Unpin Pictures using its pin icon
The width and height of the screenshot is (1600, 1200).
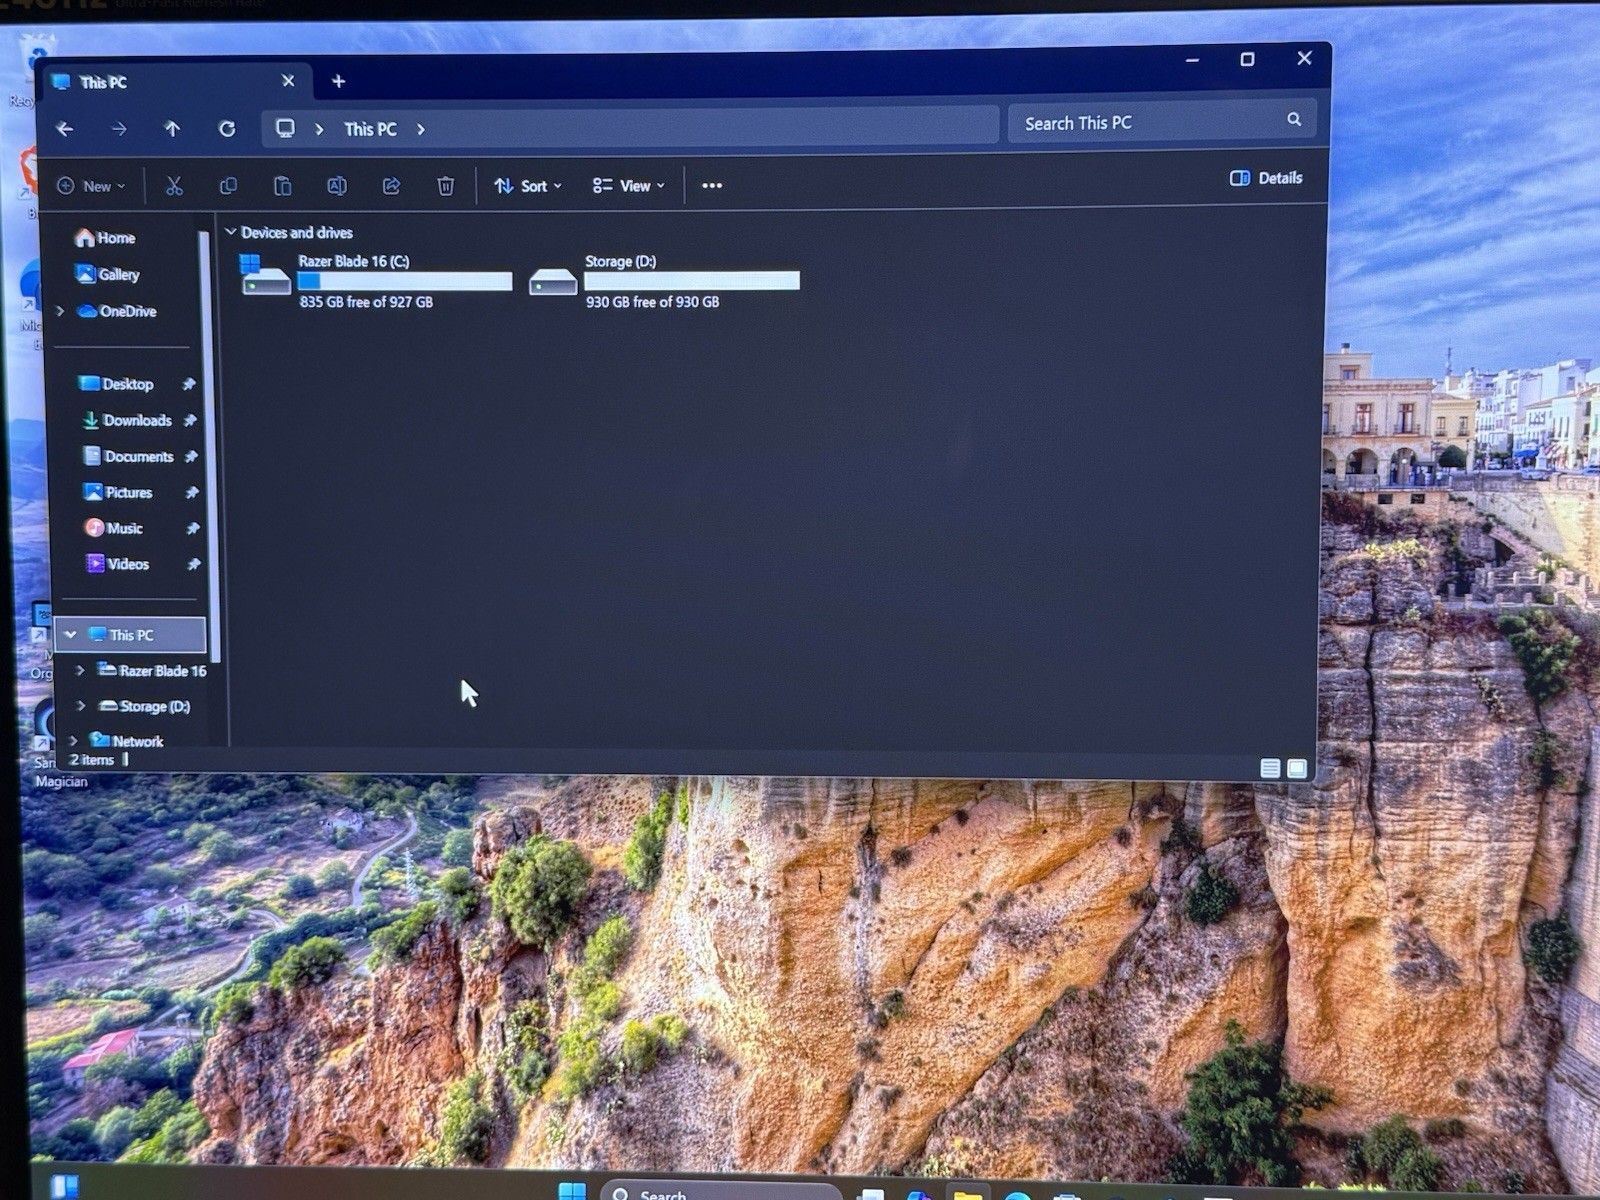tap(192, 492)
